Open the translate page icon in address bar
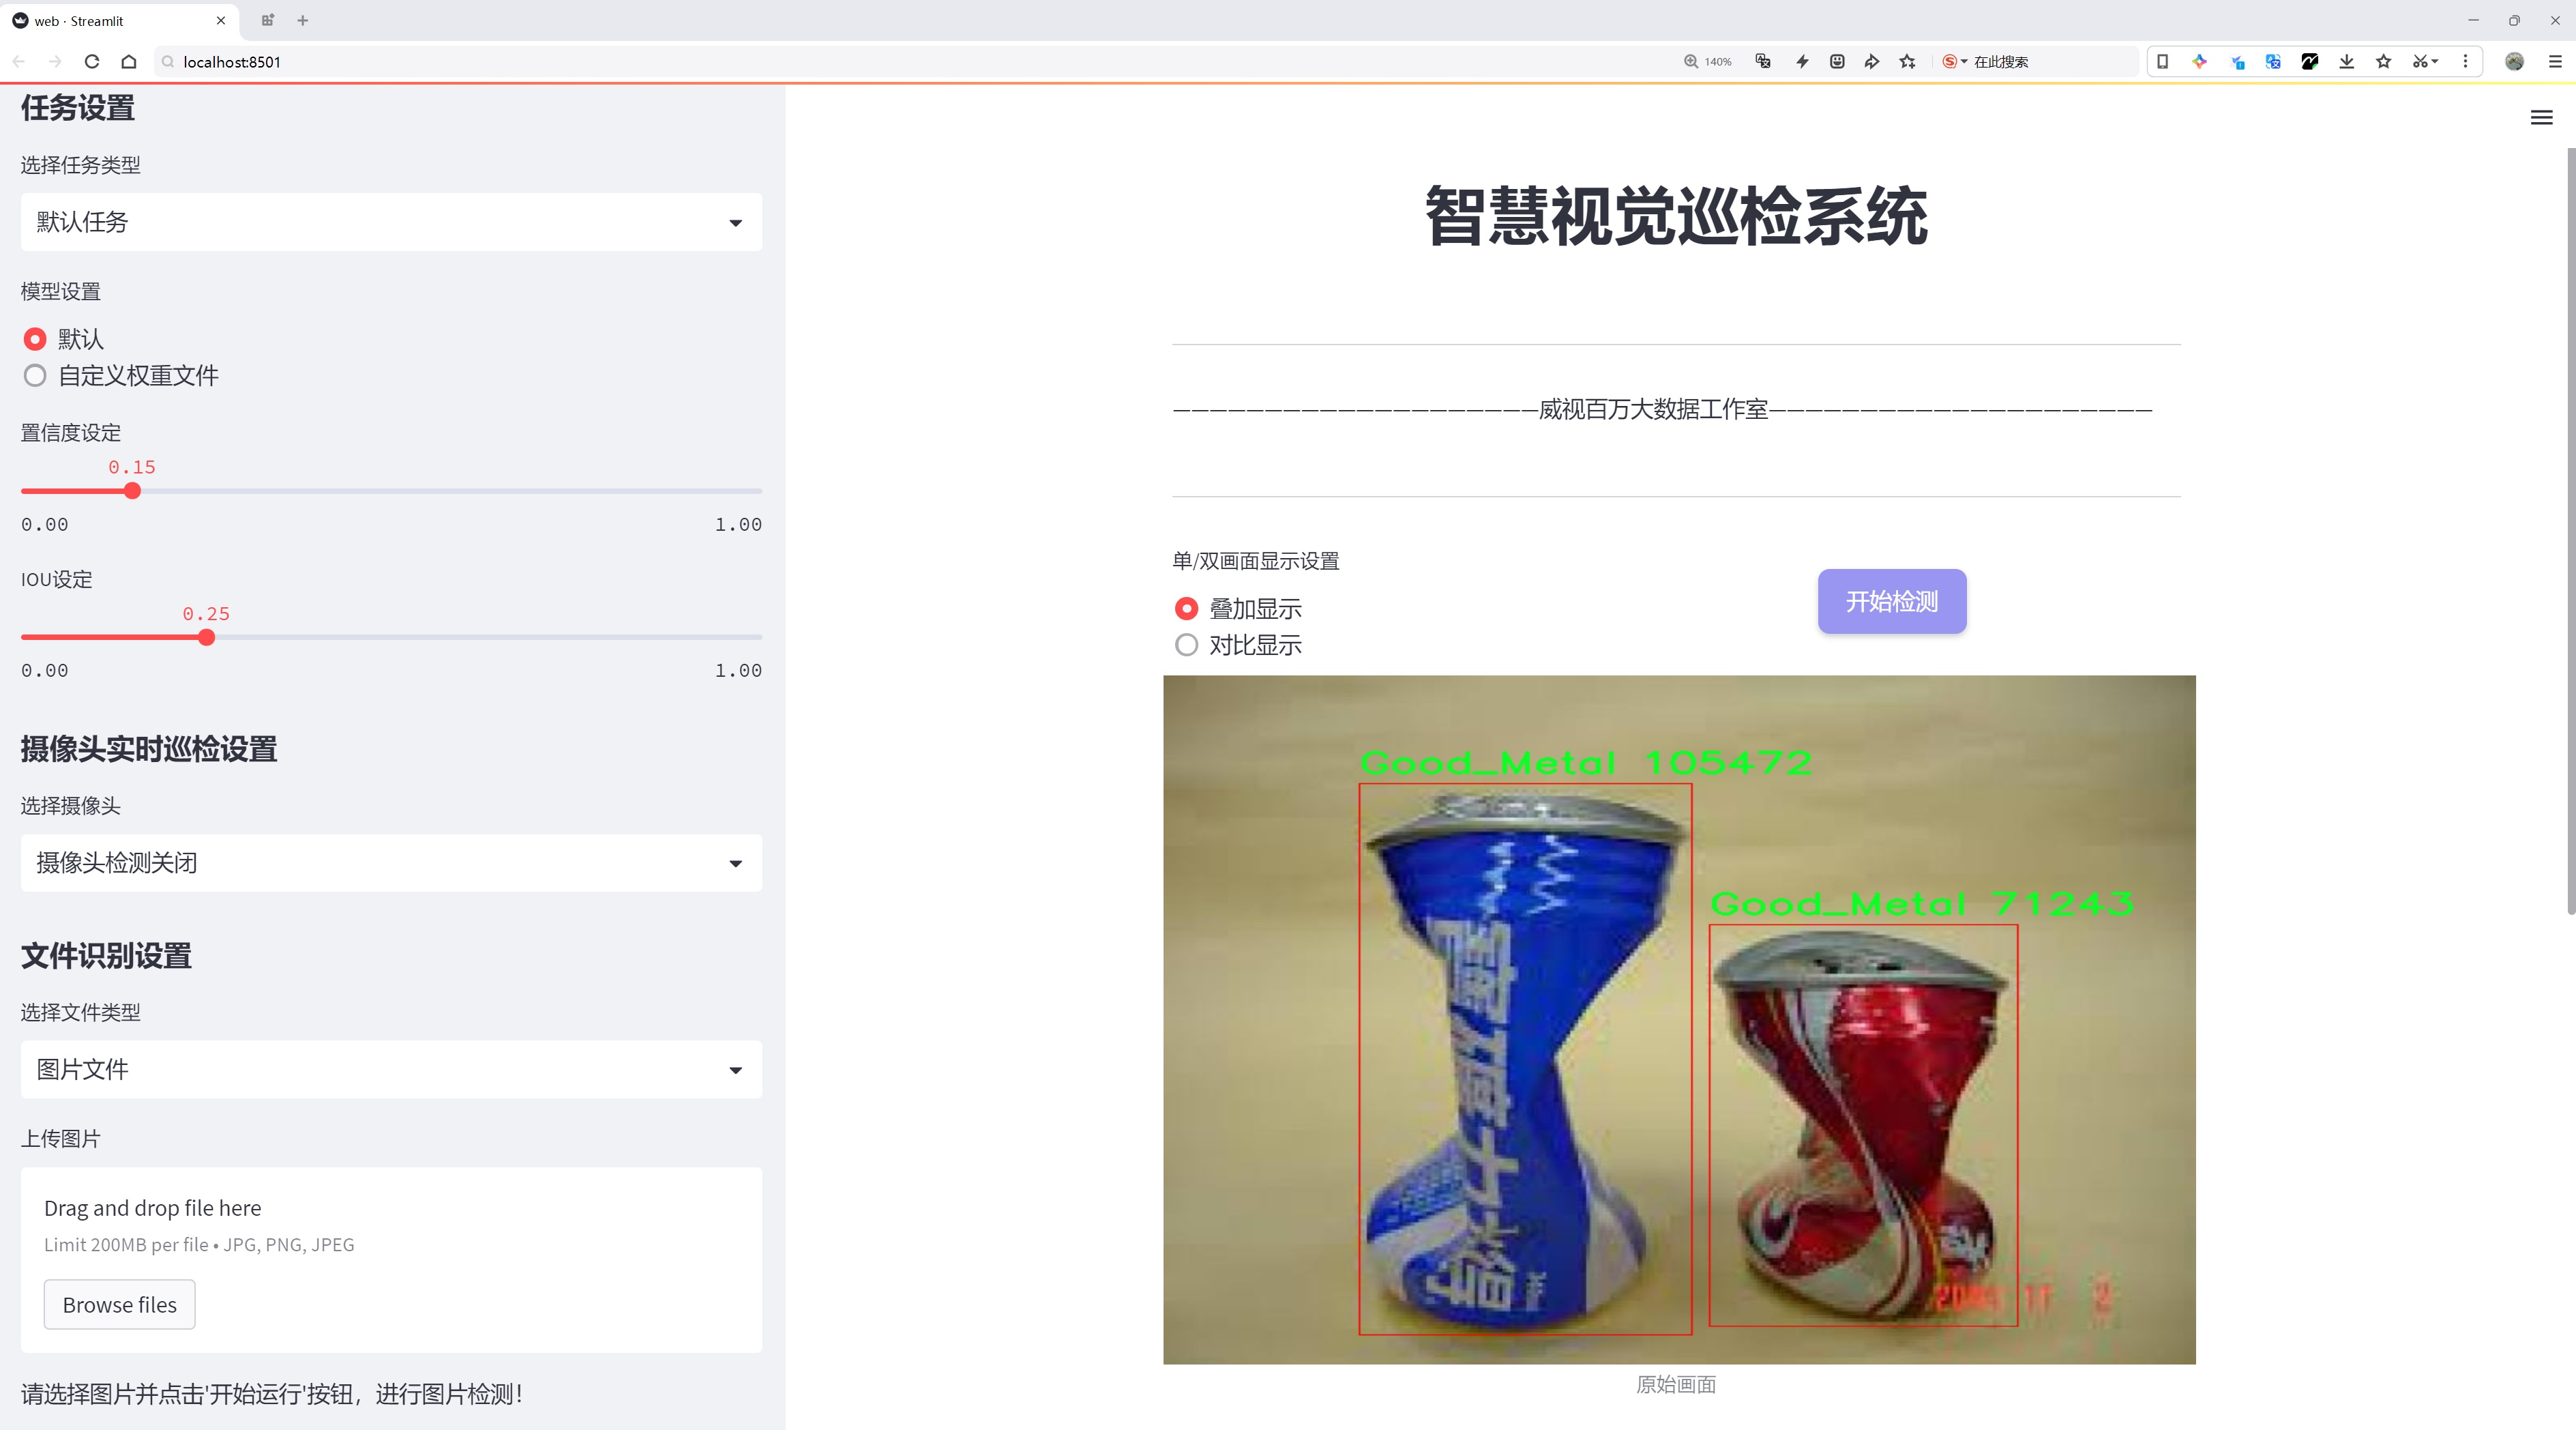 click(x=1763, y=62)
